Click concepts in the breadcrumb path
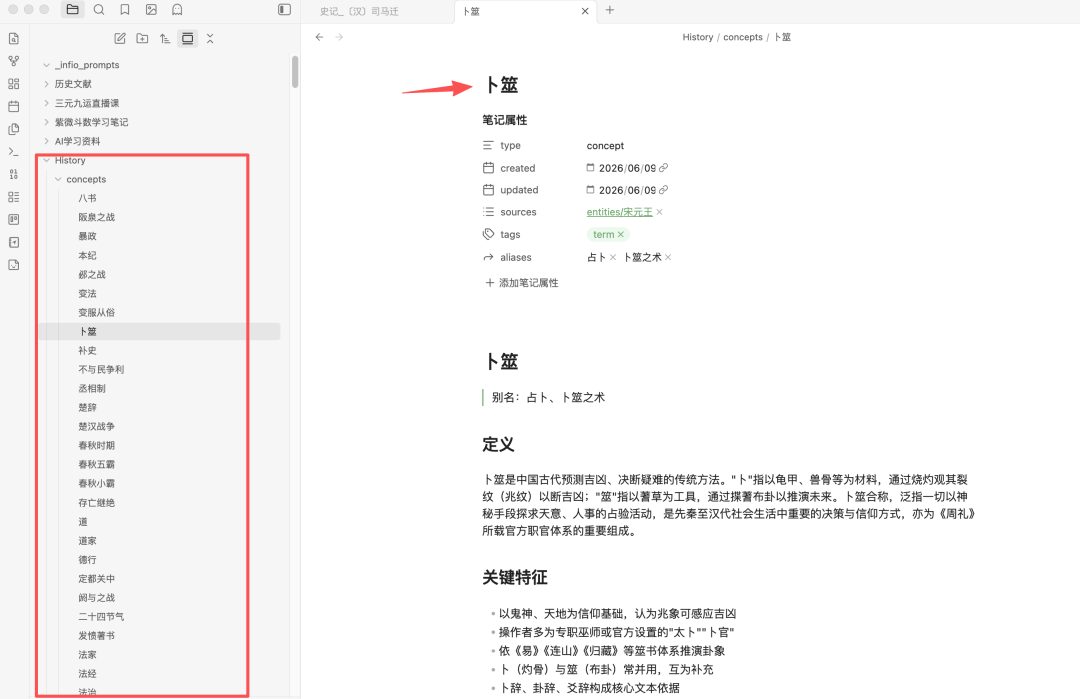This screenshot has width=1080, height=699. point(742,37)
